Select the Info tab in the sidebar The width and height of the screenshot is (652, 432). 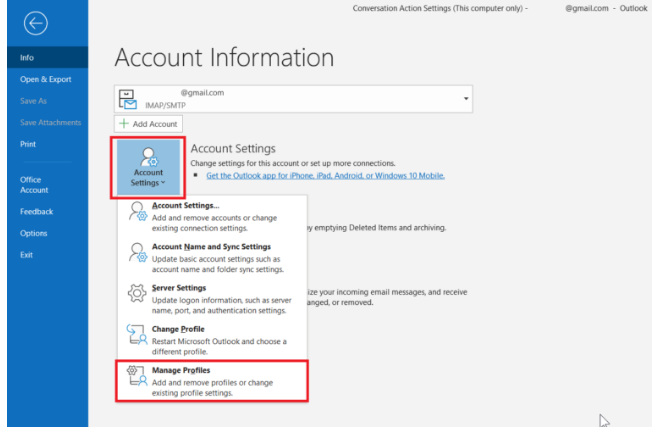click(47, 57)
